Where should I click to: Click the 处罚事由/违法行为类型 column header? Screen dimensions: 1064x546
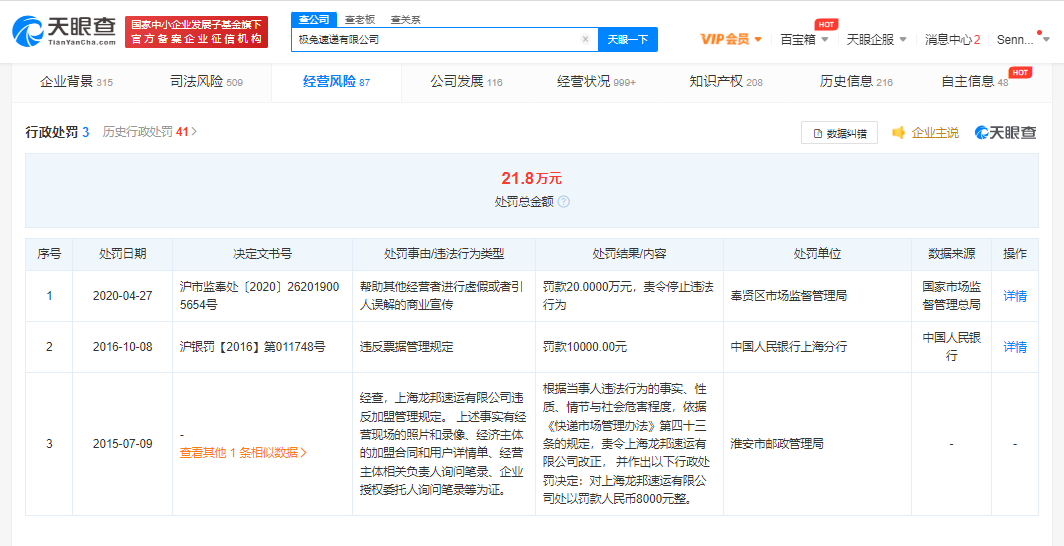(444, 254)
